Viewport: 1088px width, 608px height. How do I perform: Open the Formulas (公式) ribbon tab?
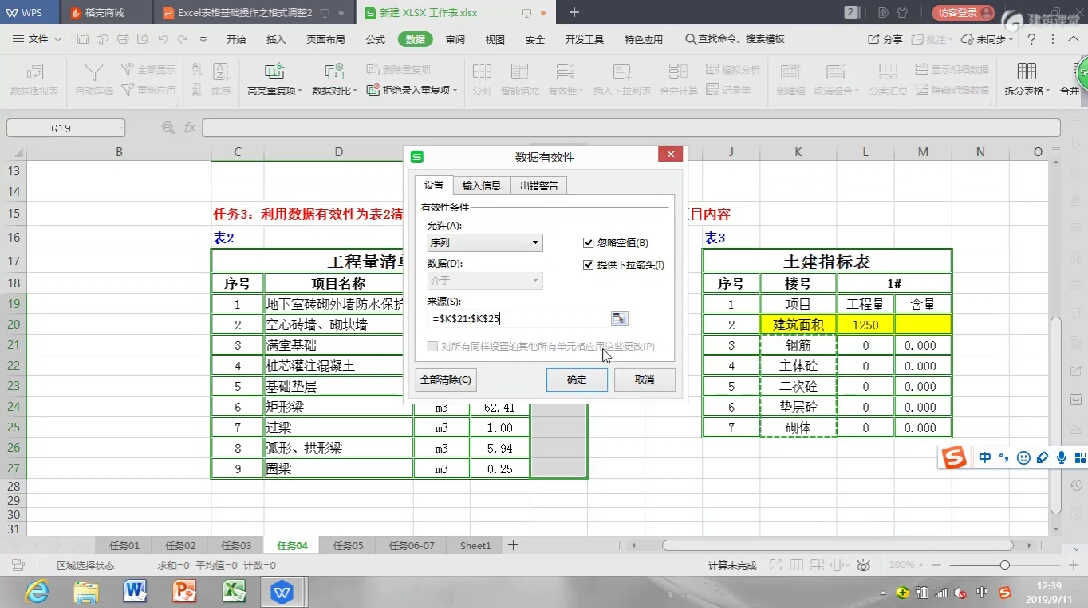coord(375,40)
